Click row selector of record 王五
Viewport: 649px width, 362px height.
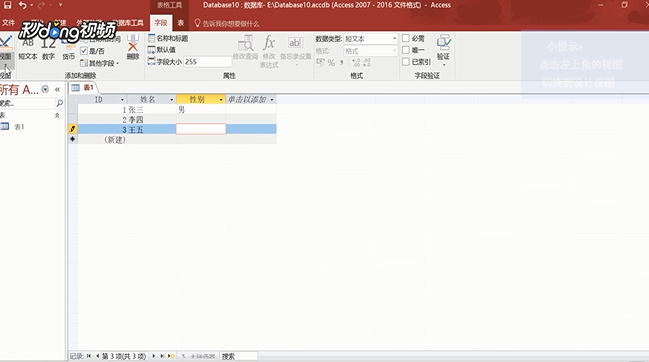tap(73, 129)
